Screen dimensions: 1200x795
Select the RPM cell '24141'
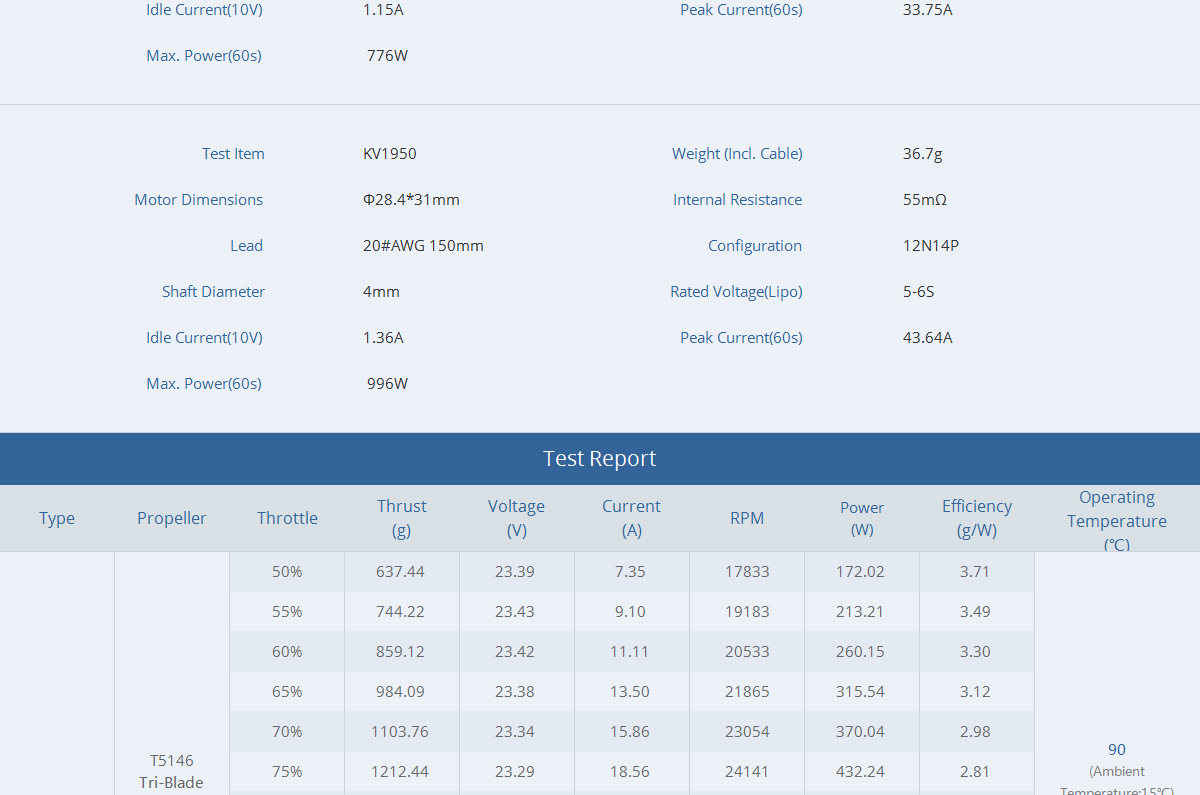pos(747,772)
